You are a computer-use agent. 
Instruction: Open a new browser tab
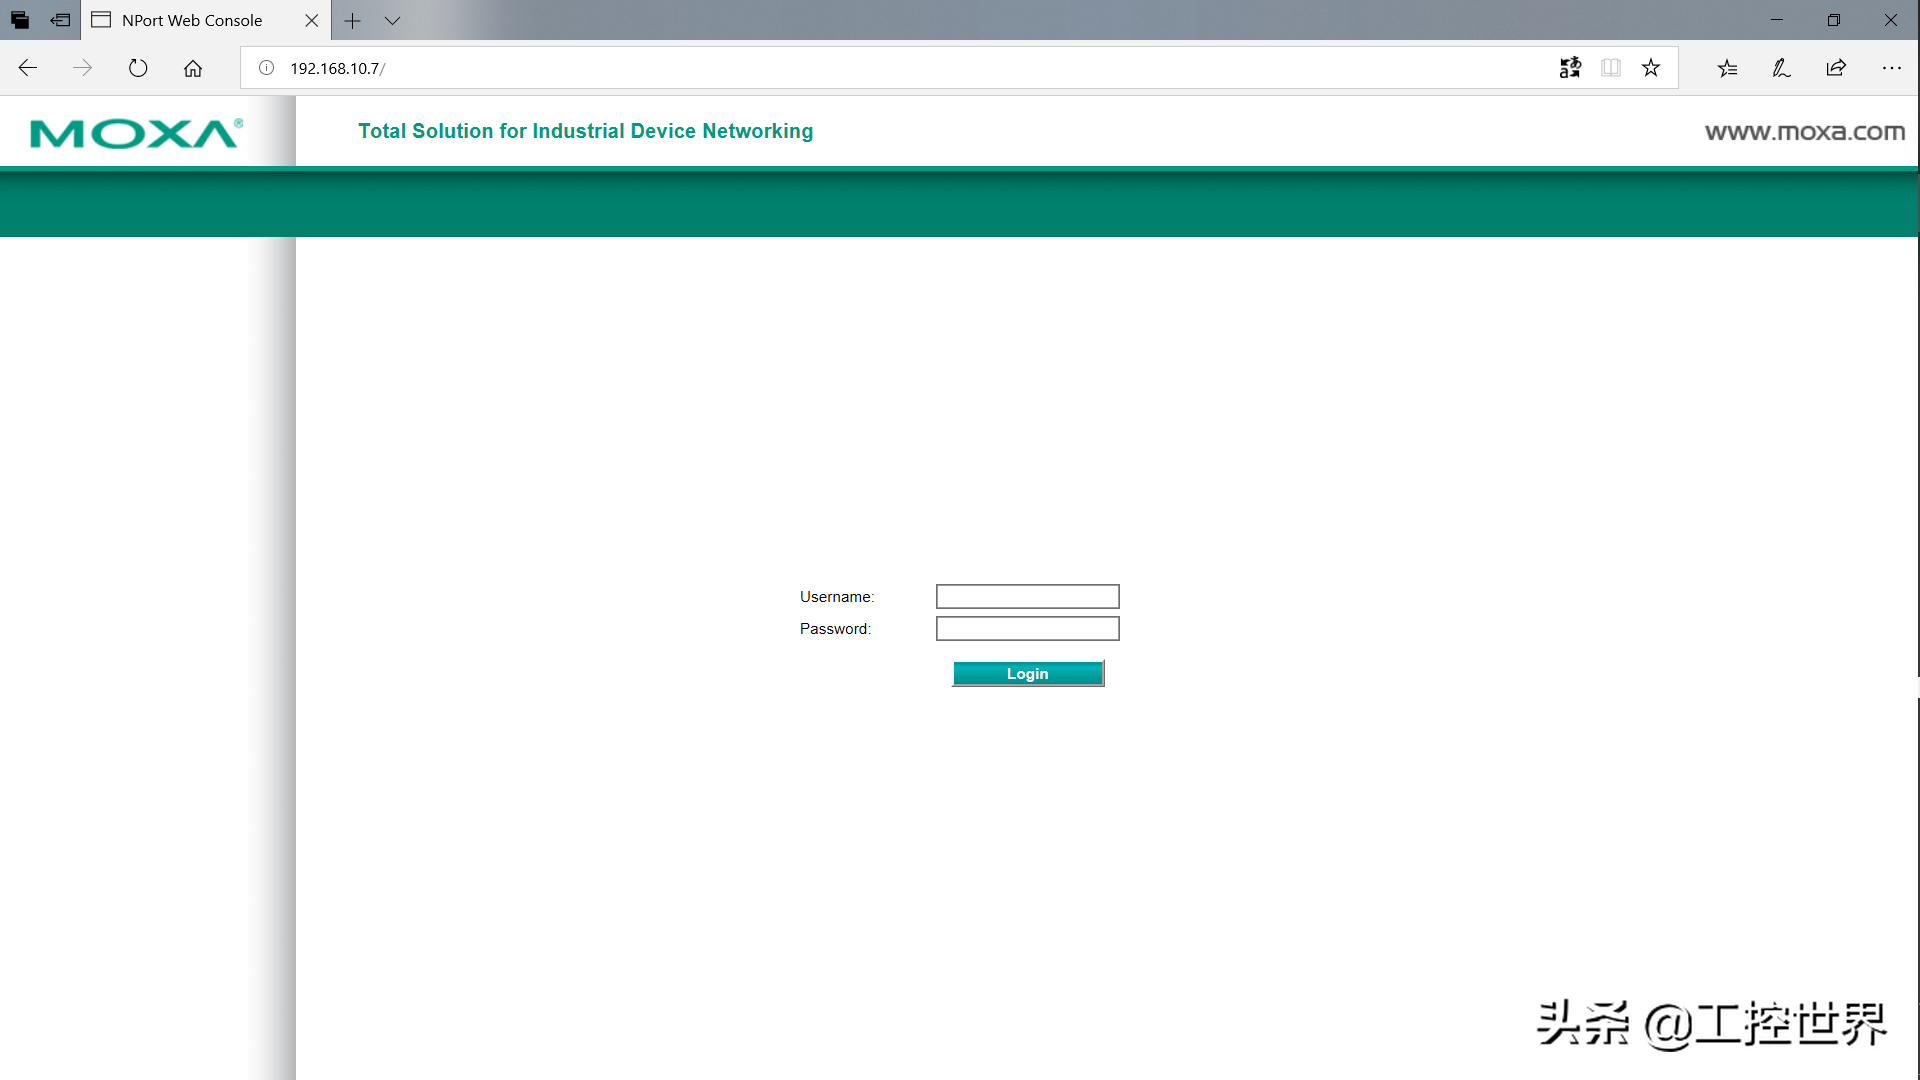pos(352,20)
